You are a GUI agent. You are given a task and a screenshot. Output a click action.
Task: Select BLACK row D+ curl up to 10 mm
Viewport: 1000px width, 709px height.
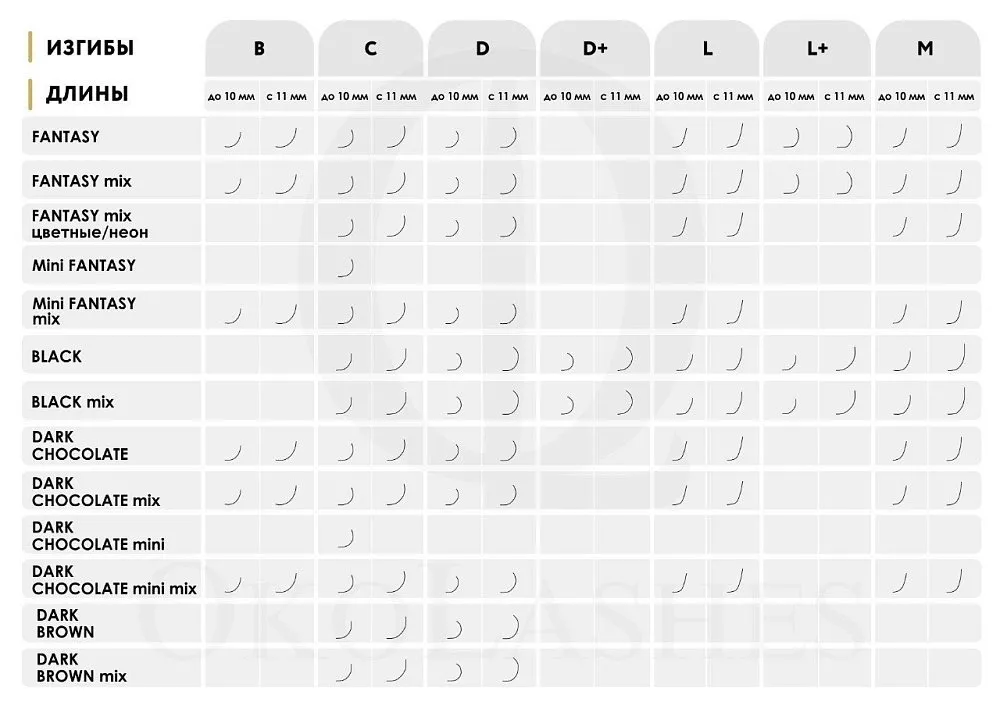pyautogui.click(x=567, y=360)
